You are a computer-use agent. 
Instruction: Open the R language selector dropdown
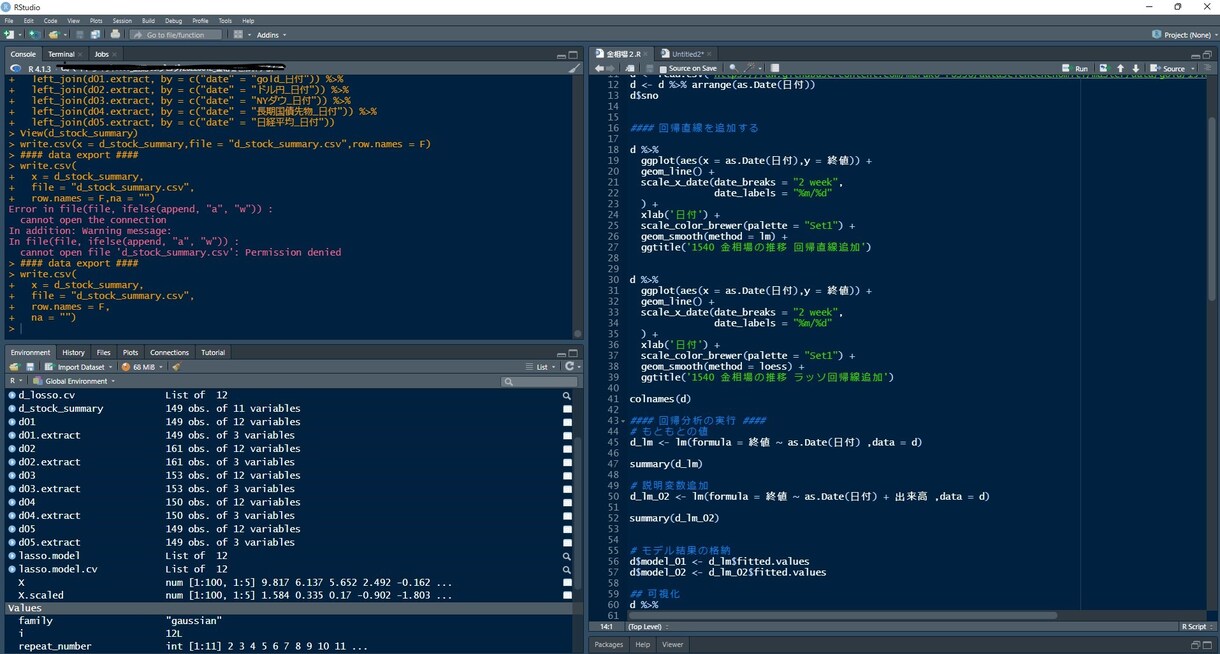click(x=16, y=381)
